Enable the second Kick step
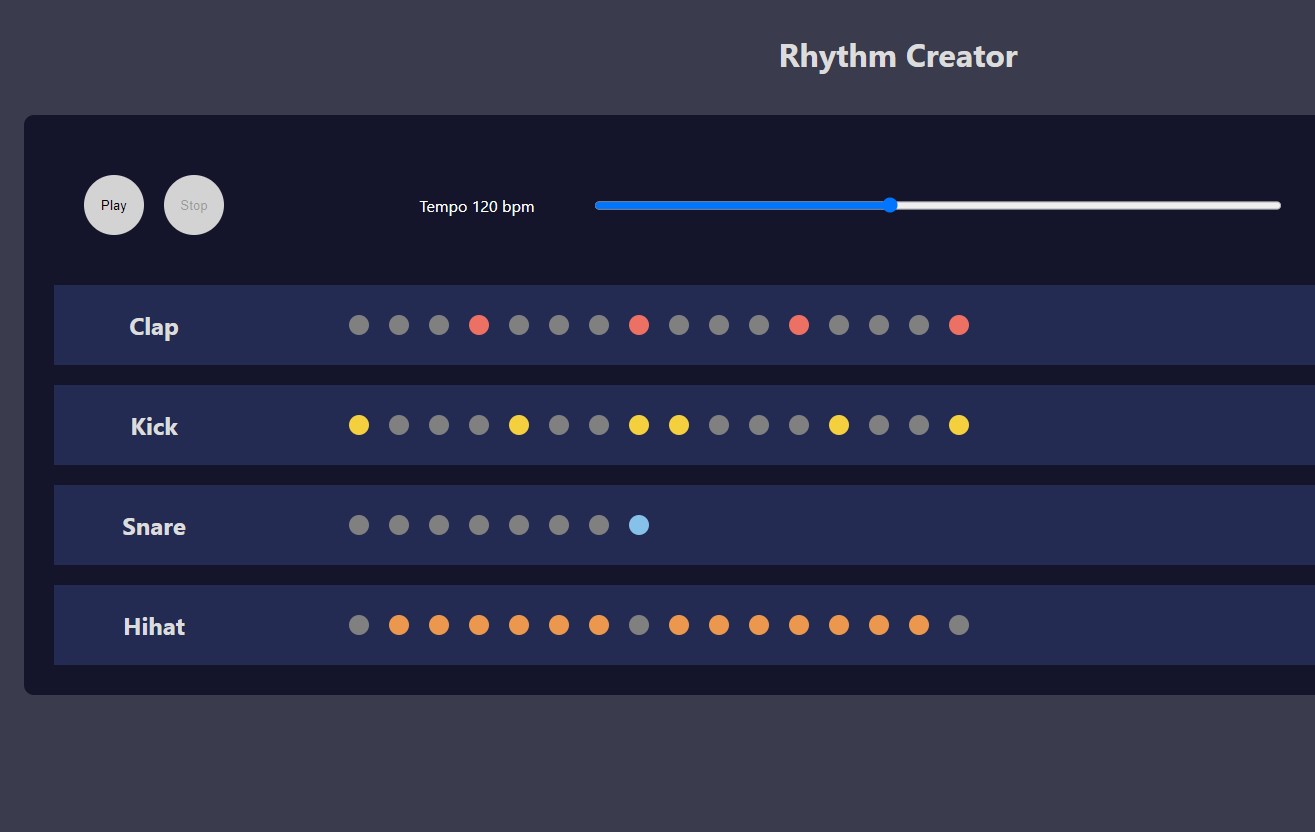Screen dimensions: 1315x832 pyautogui.click(x=399, y=425)
